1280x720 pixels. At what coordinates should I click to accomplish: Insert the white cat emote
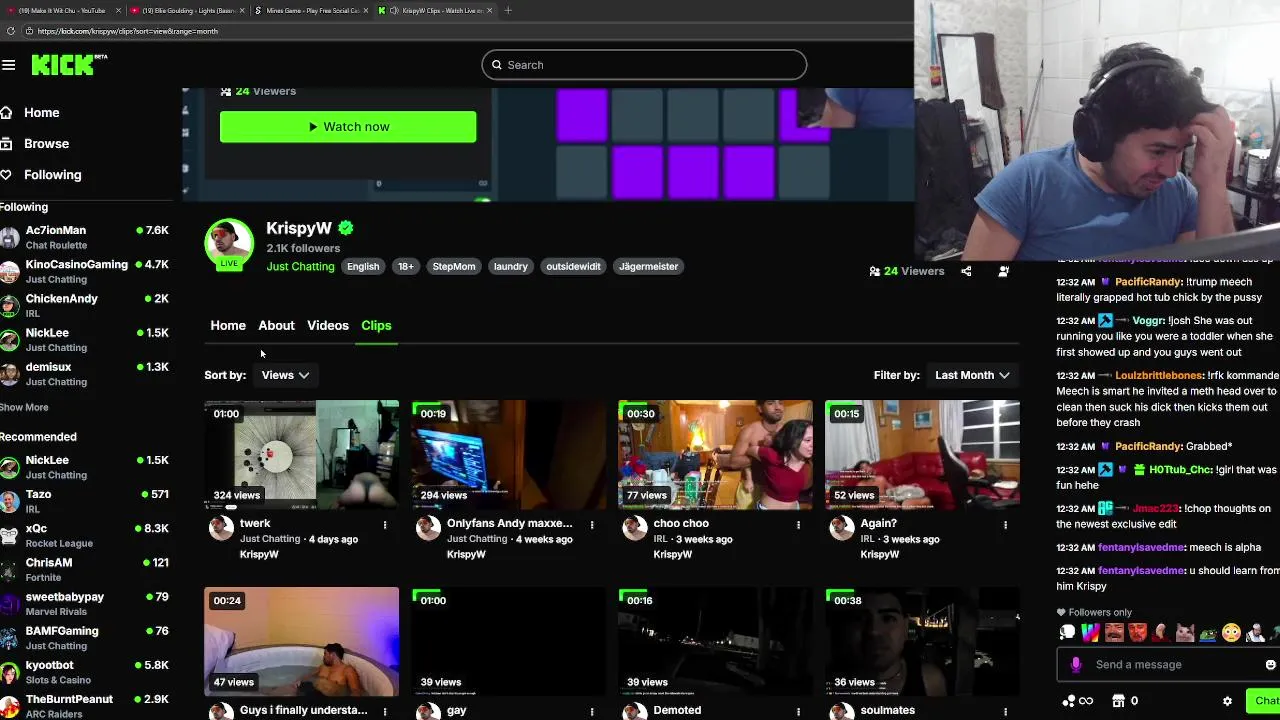point(1184,632)
